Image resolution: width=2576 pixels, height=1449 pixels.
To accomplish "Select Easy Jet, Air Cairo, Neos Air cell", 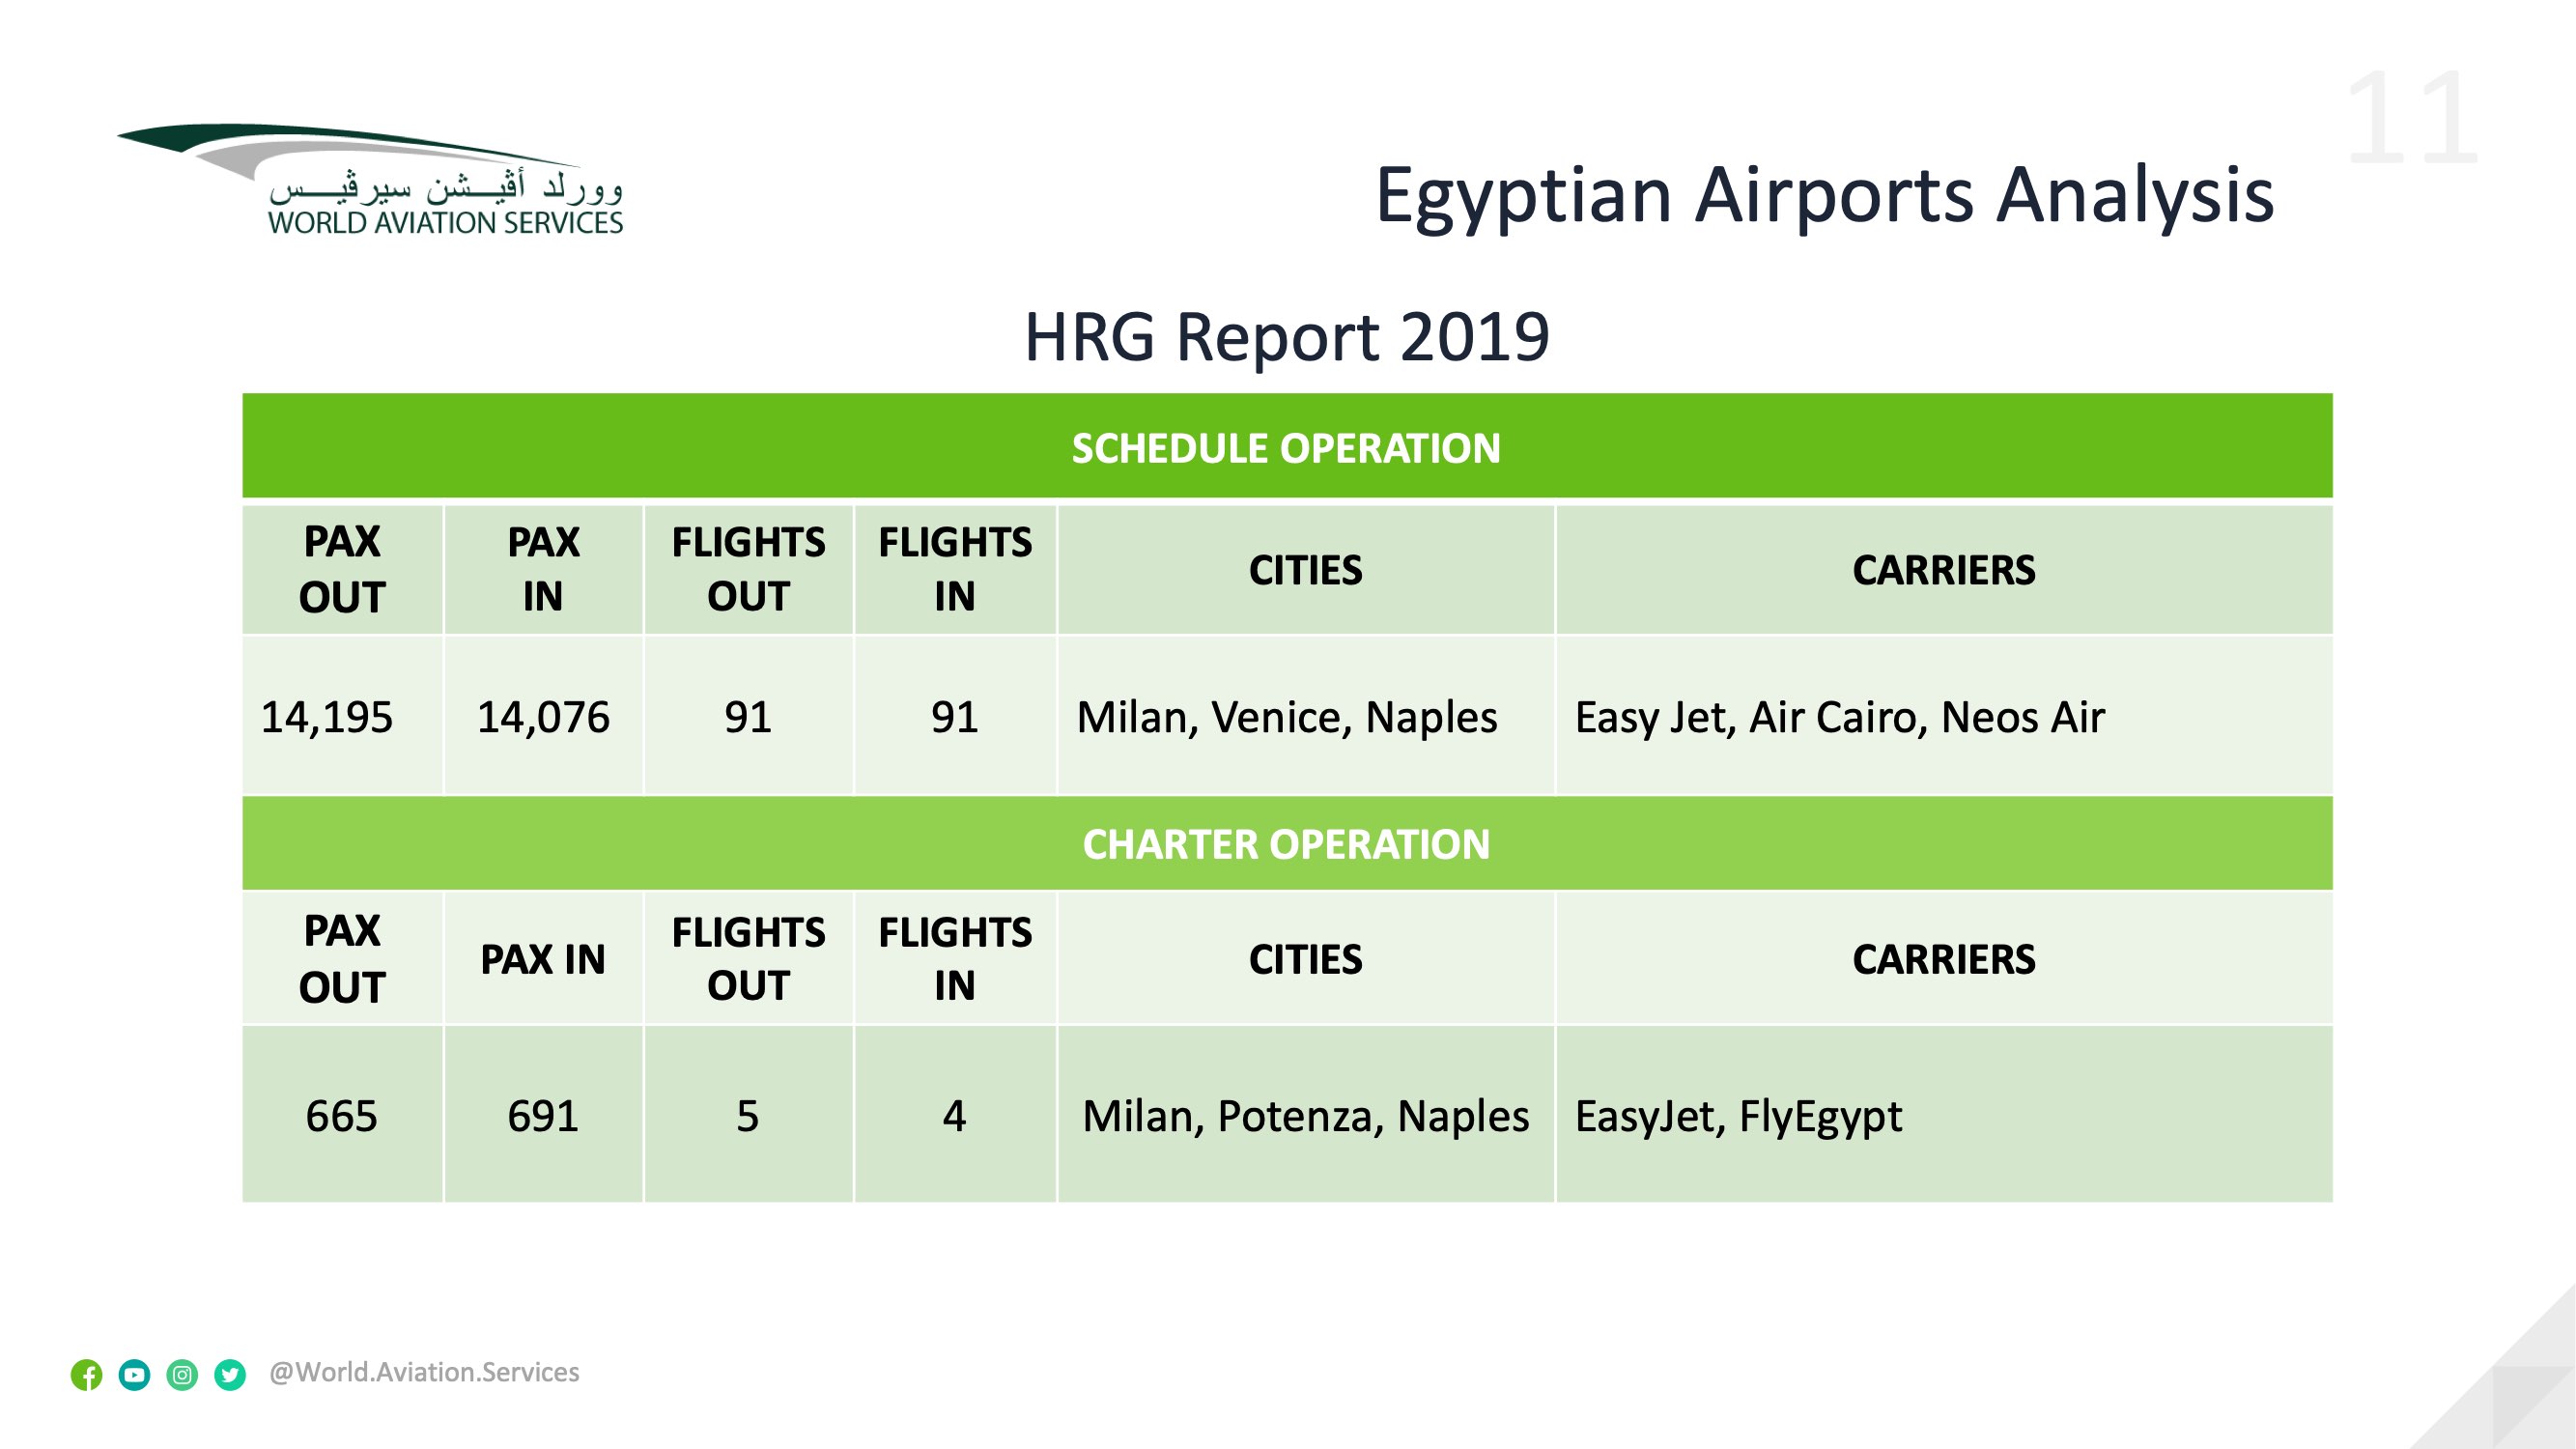I will (x=1944, y=716).
